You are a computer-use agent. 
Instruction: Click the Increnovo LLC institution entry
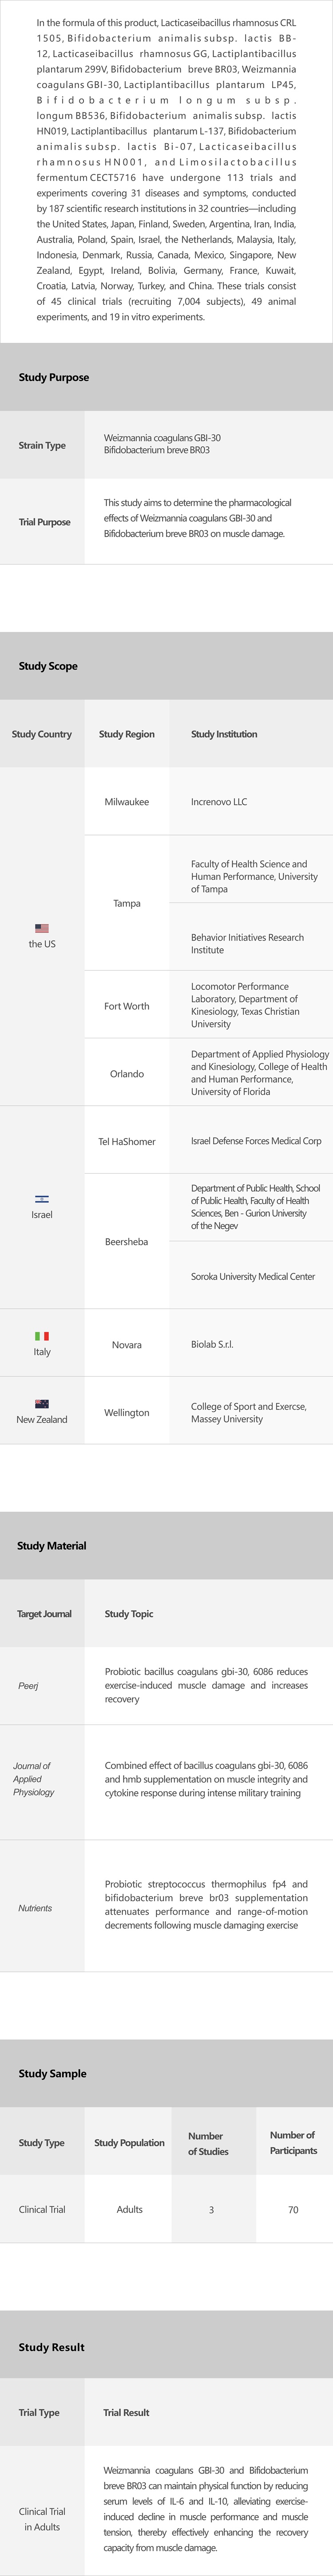(x=219, y=802)
